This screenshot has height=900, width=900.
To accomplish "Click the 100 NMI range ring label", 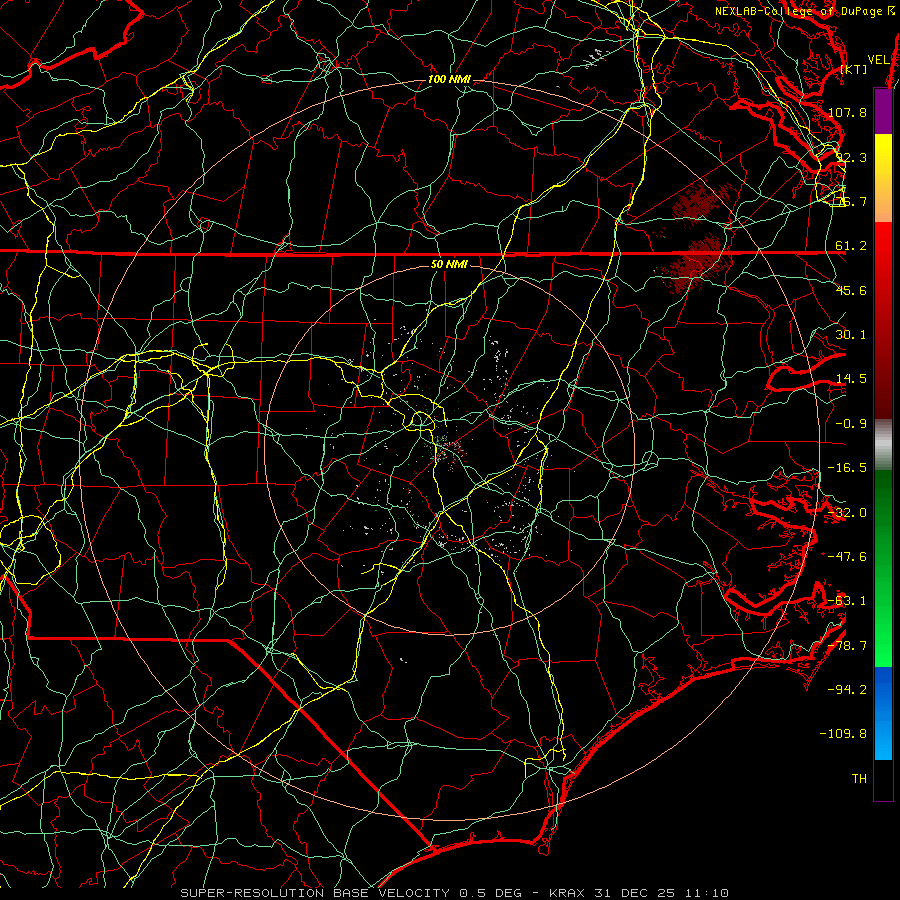I will (449, 79).
